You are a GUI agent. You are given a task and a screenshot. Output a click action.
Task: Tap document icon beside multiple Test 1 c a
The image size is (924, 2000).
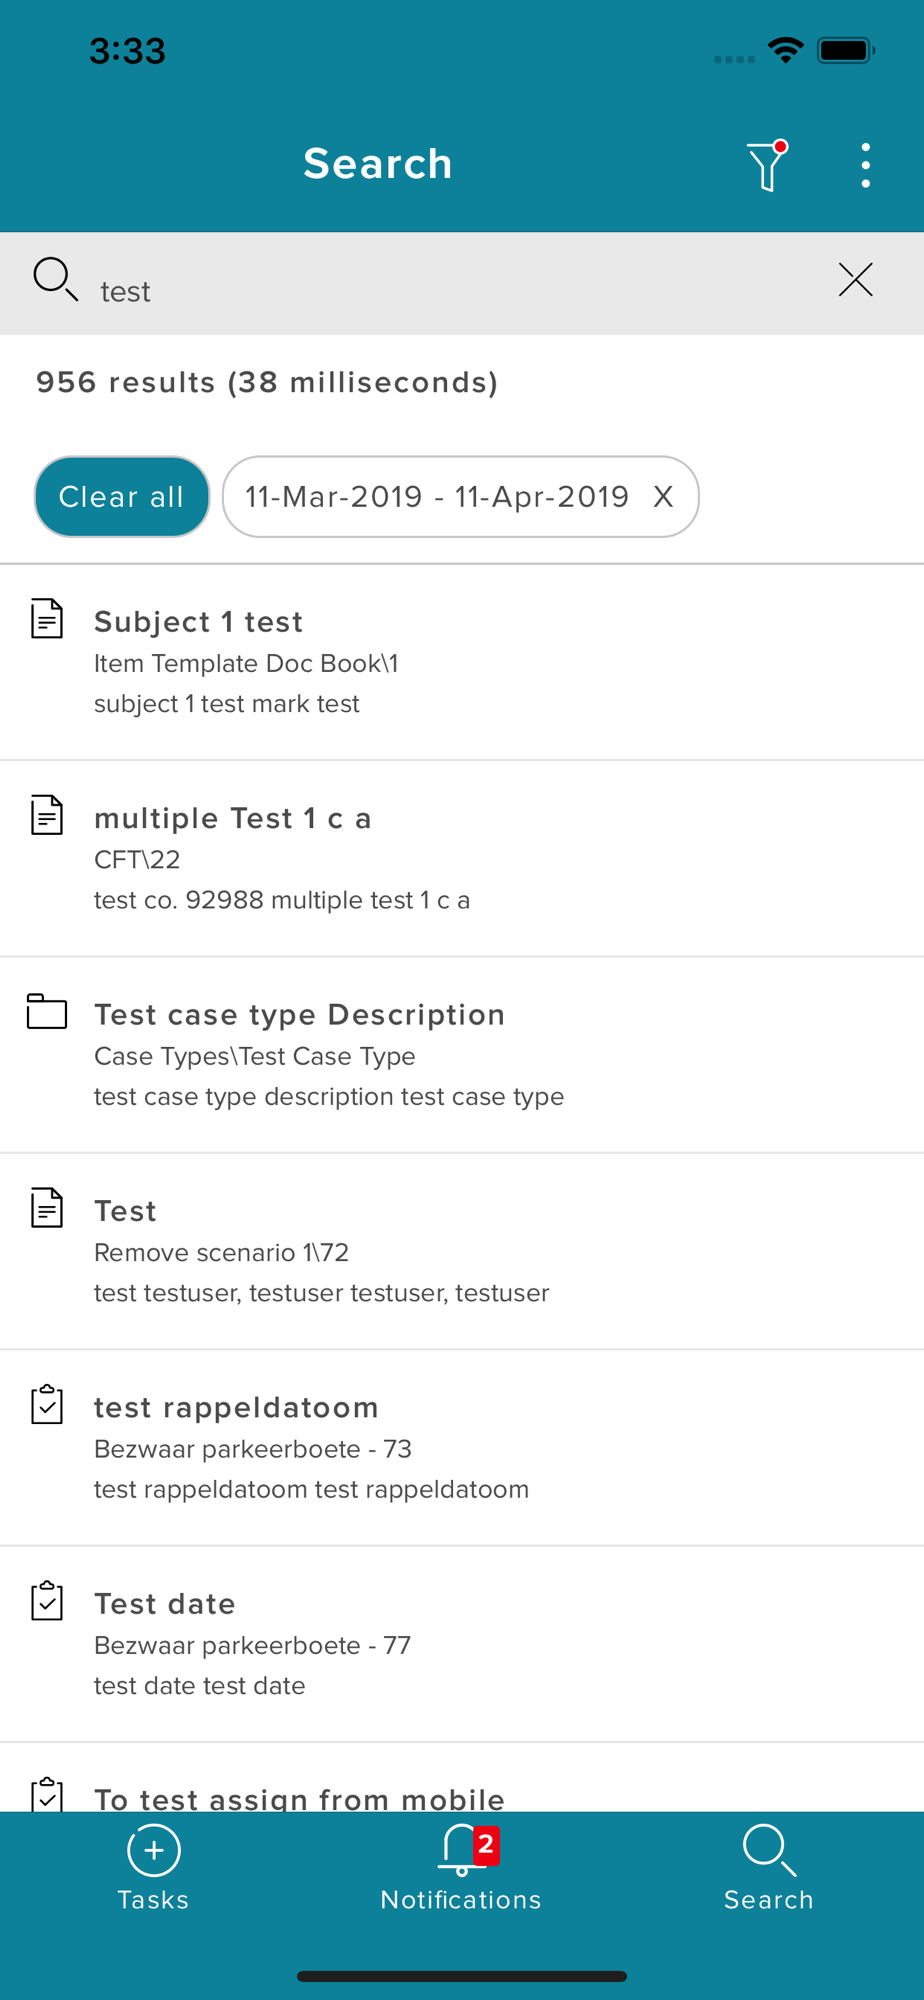tap(47, 815)
